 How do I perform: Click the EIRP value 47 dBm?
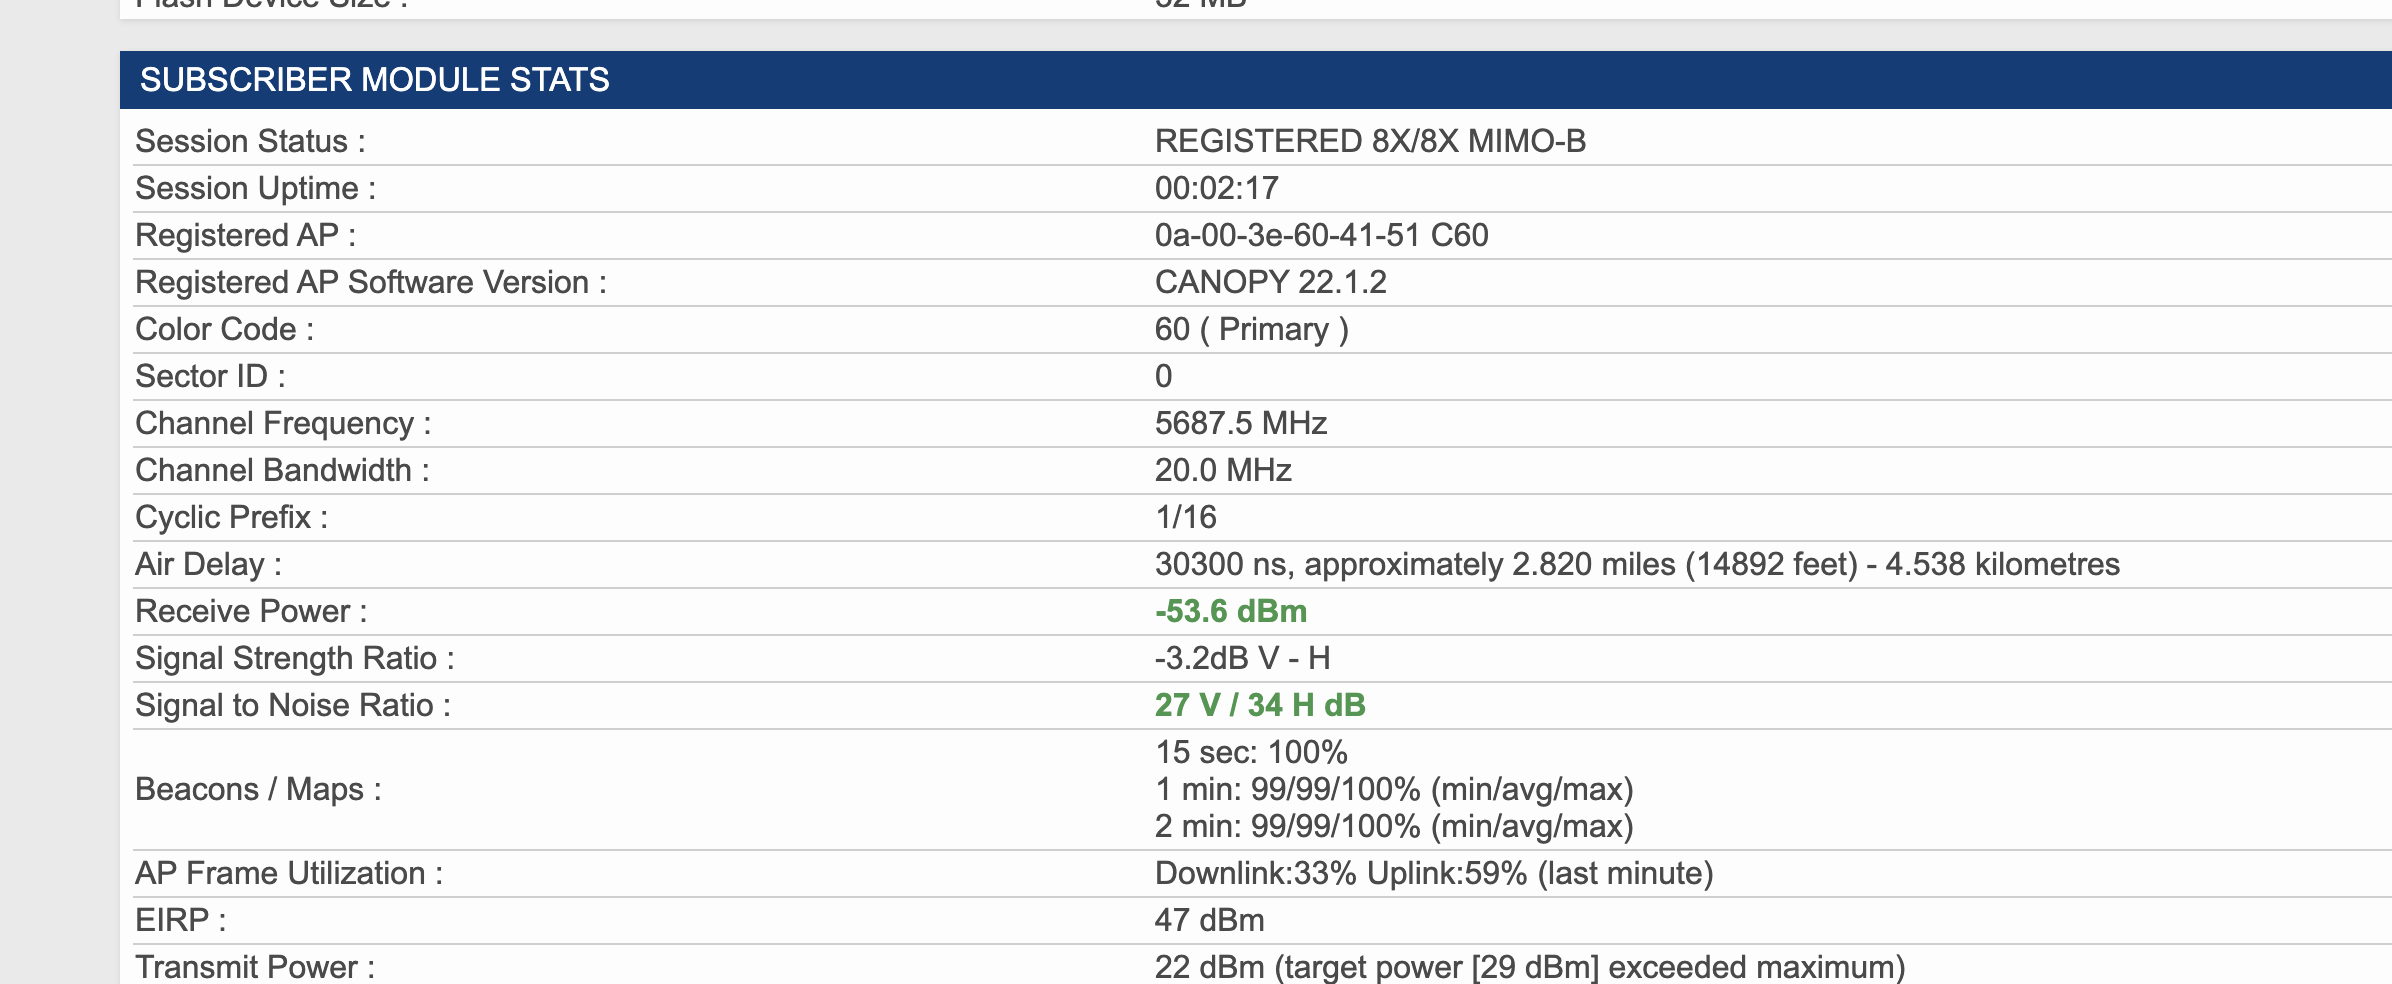coord(1209,920)
